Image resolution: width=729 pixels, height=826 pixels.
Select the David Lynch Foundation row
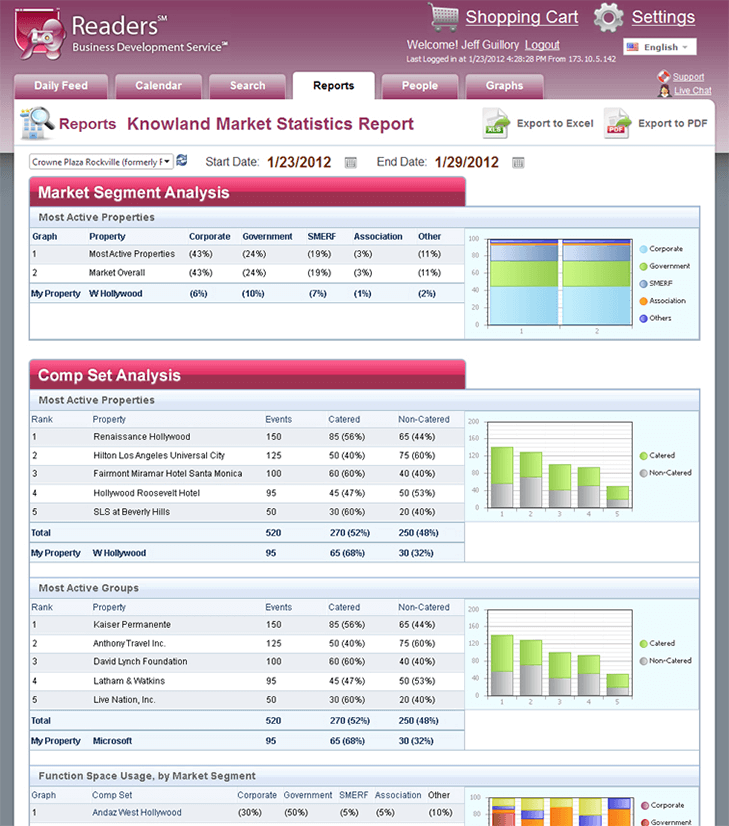(x=247, y=662)
